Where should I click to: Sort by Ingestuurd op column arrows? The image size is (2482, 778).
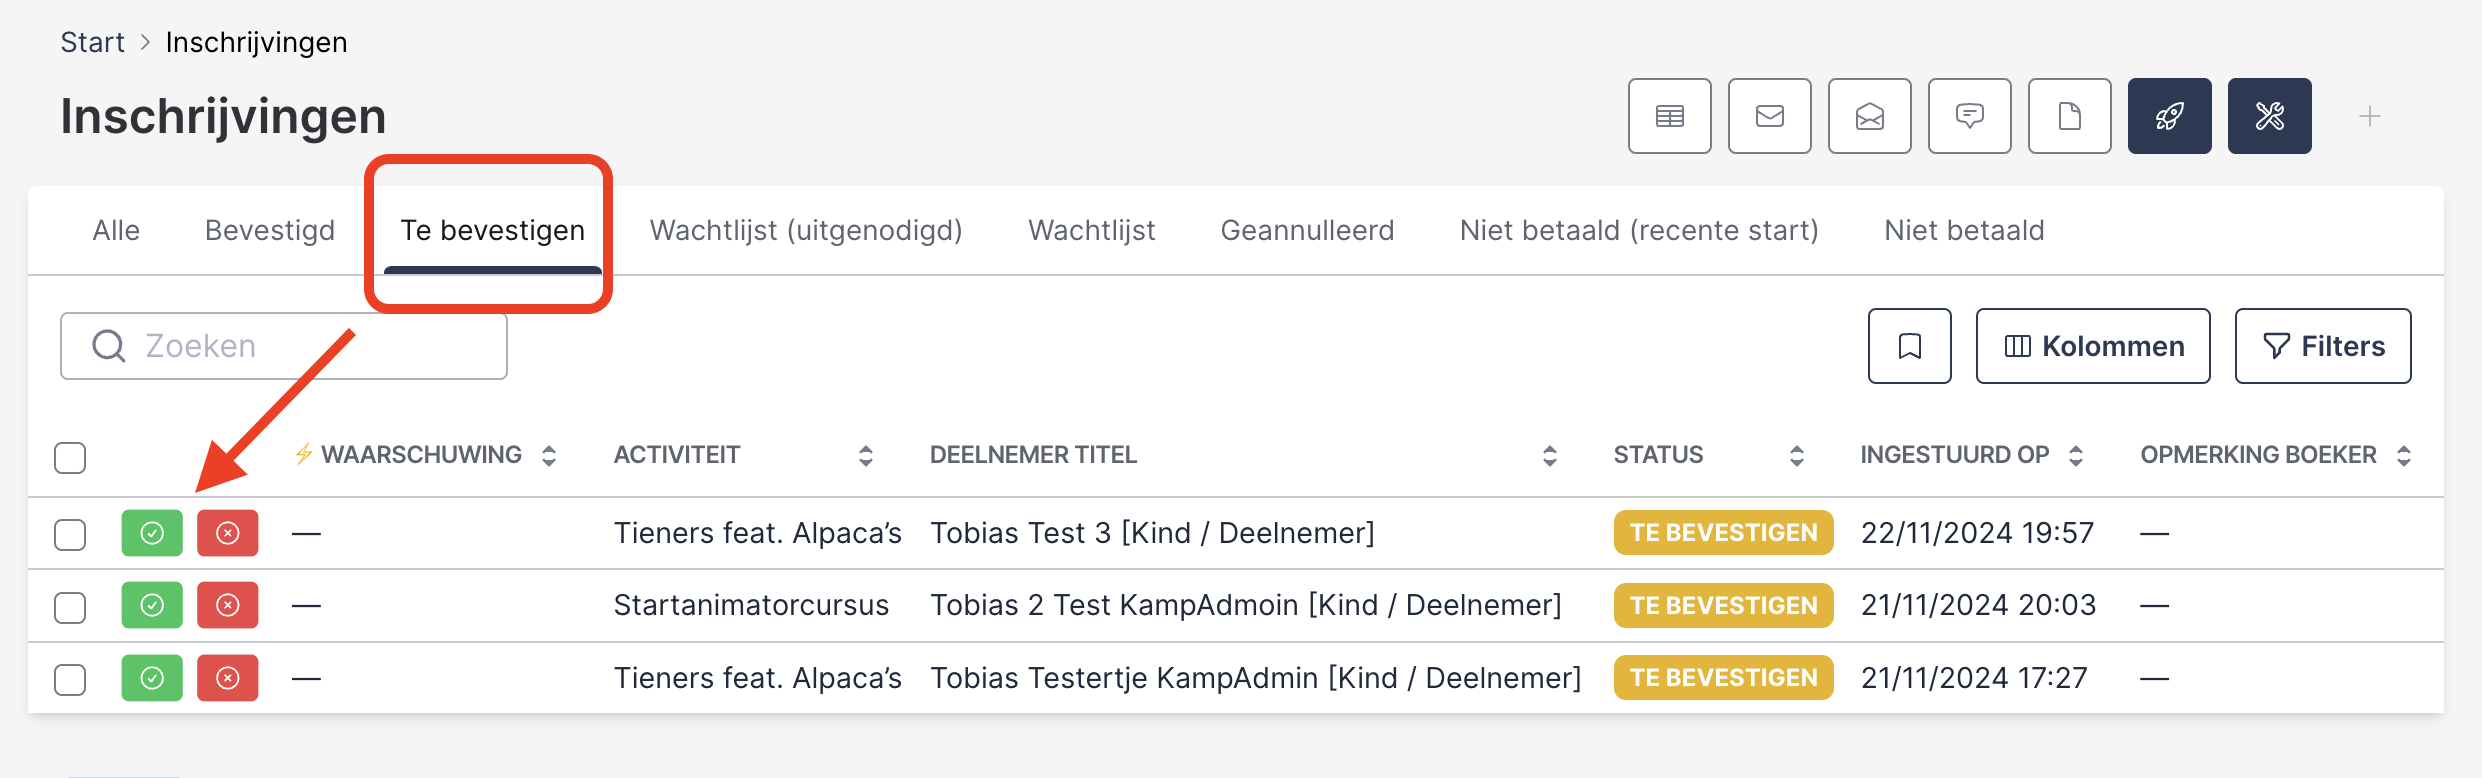coord(2076,456)
